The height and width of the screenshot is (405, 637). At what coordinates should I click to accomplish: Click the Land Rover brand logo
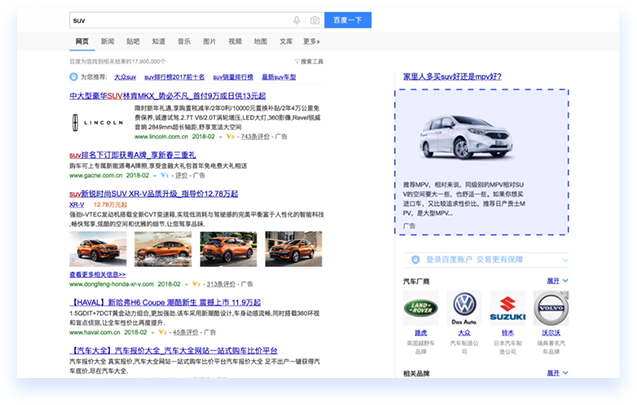419,305
